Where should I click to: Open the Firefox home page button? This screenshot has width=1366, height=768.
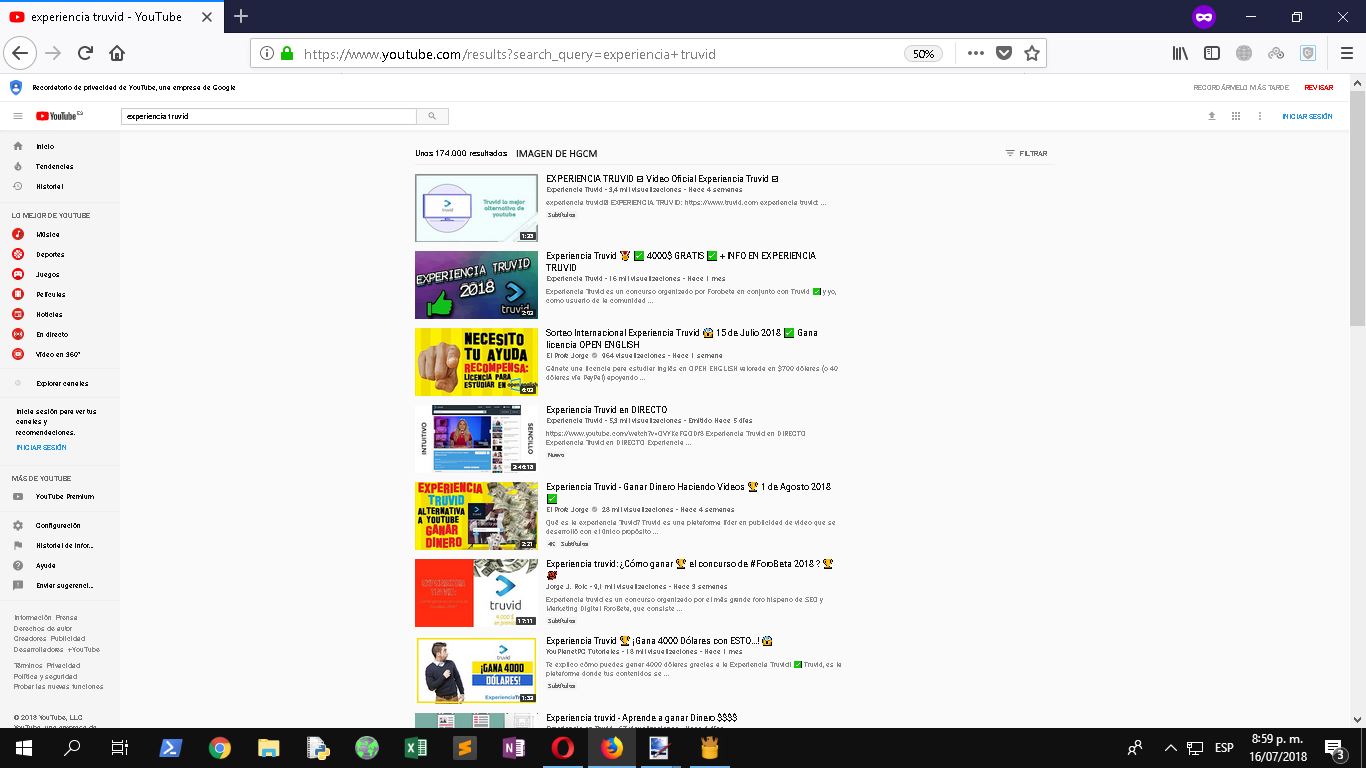point(117,54)
